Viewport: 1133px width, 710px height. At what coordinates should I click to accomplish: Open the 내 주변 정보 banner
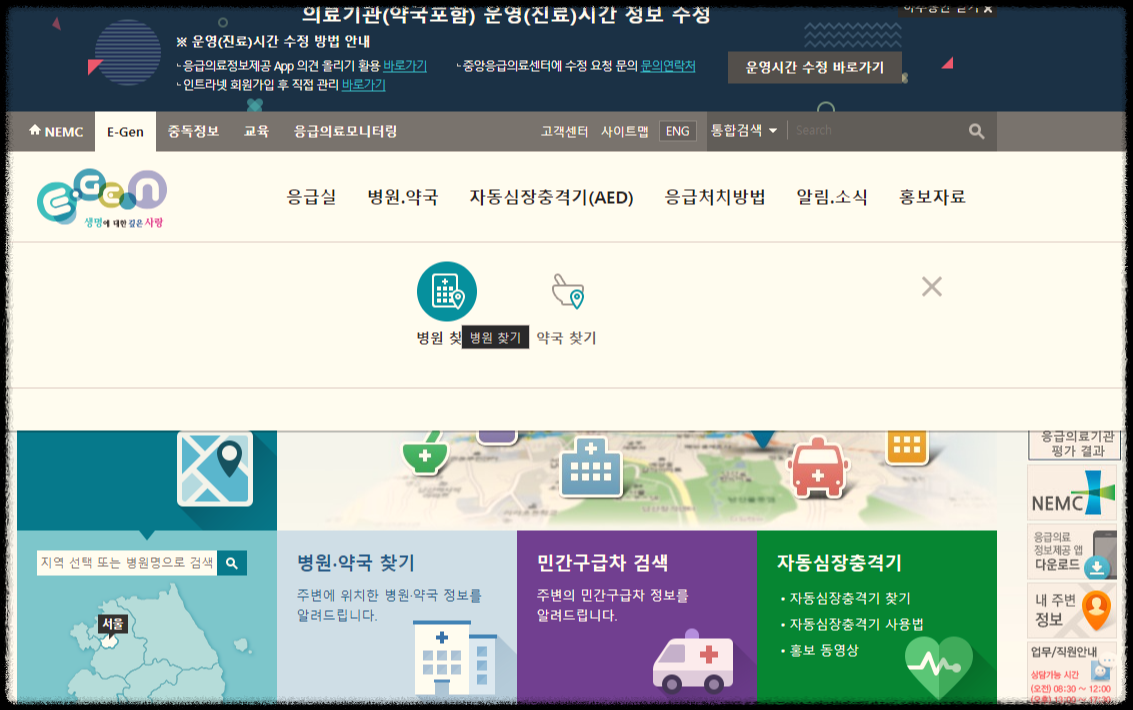click(1072, 610)
